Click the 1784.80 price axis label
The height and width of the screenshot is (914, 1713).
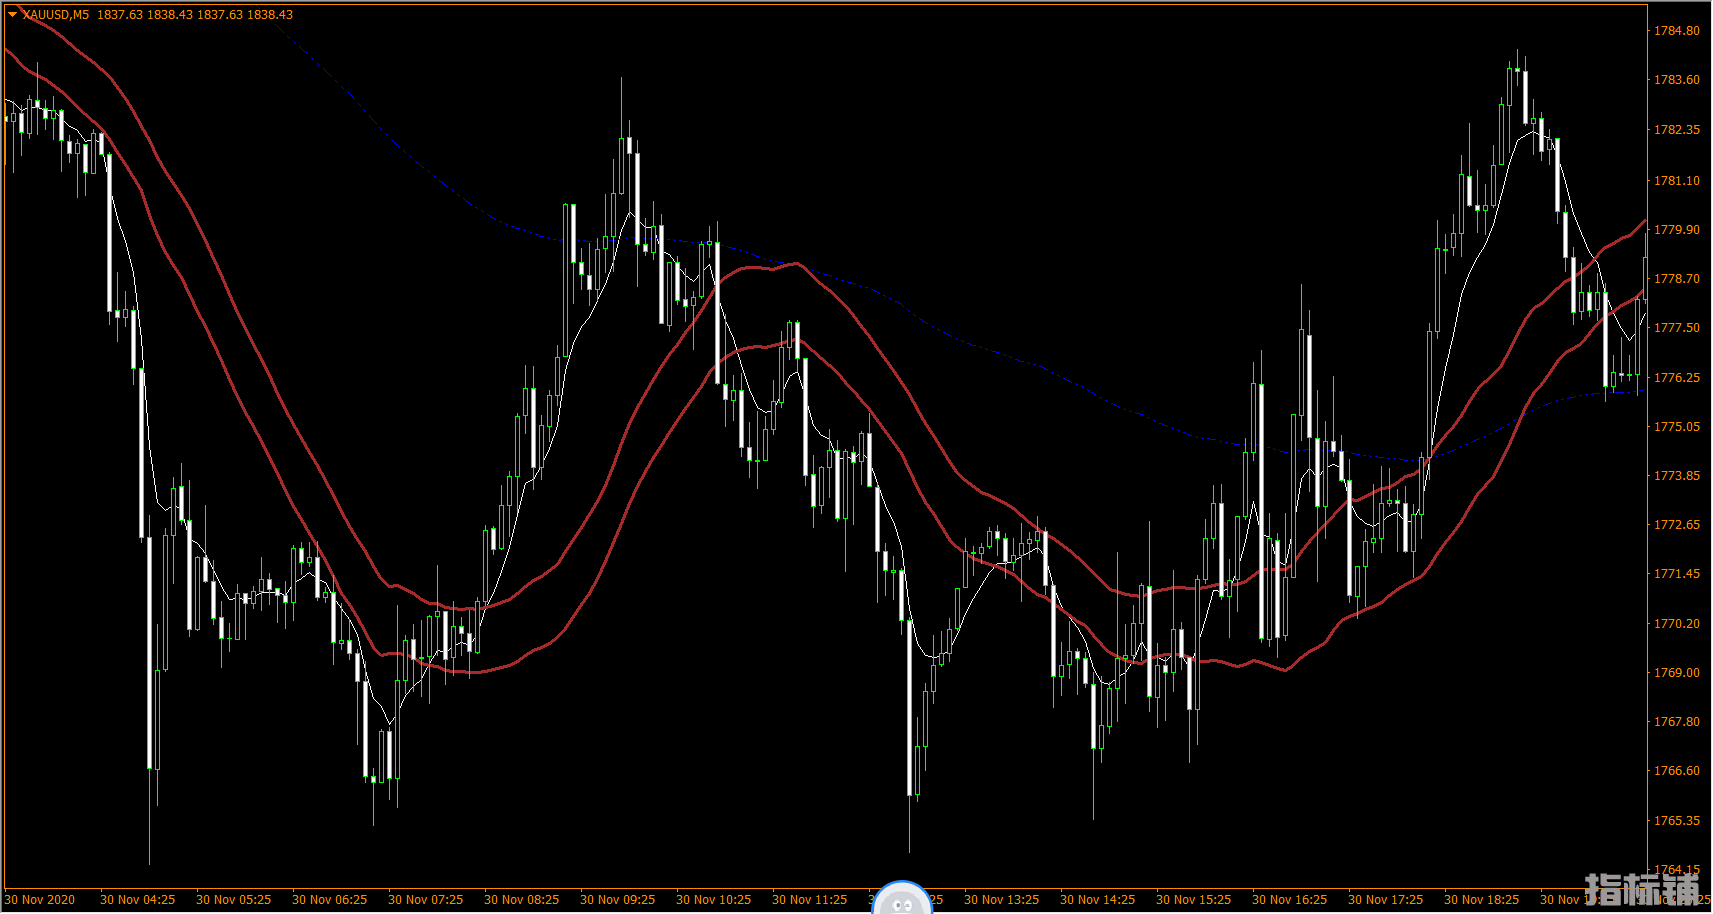pos(1676,31)
